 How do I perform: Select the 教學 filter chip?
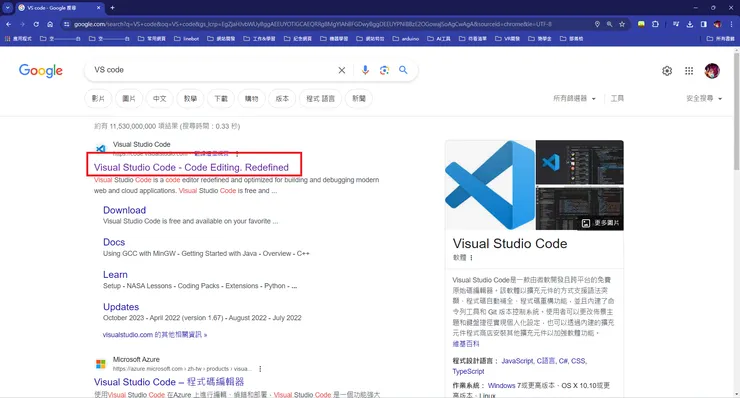tap(190, 99)
